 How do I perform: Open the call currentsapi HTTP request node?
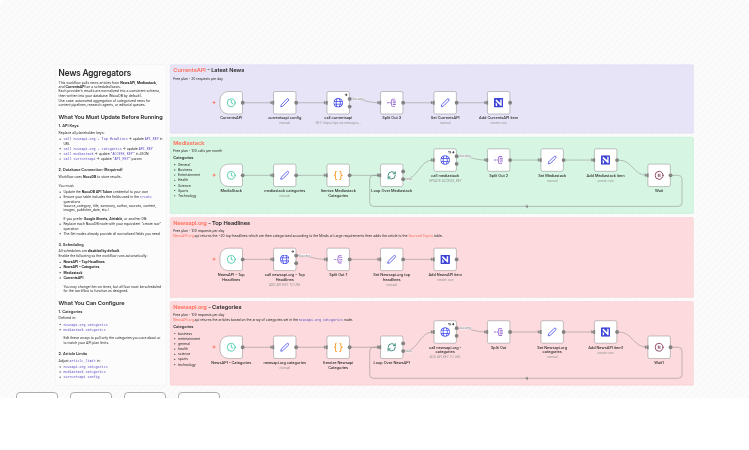[338, 102]
